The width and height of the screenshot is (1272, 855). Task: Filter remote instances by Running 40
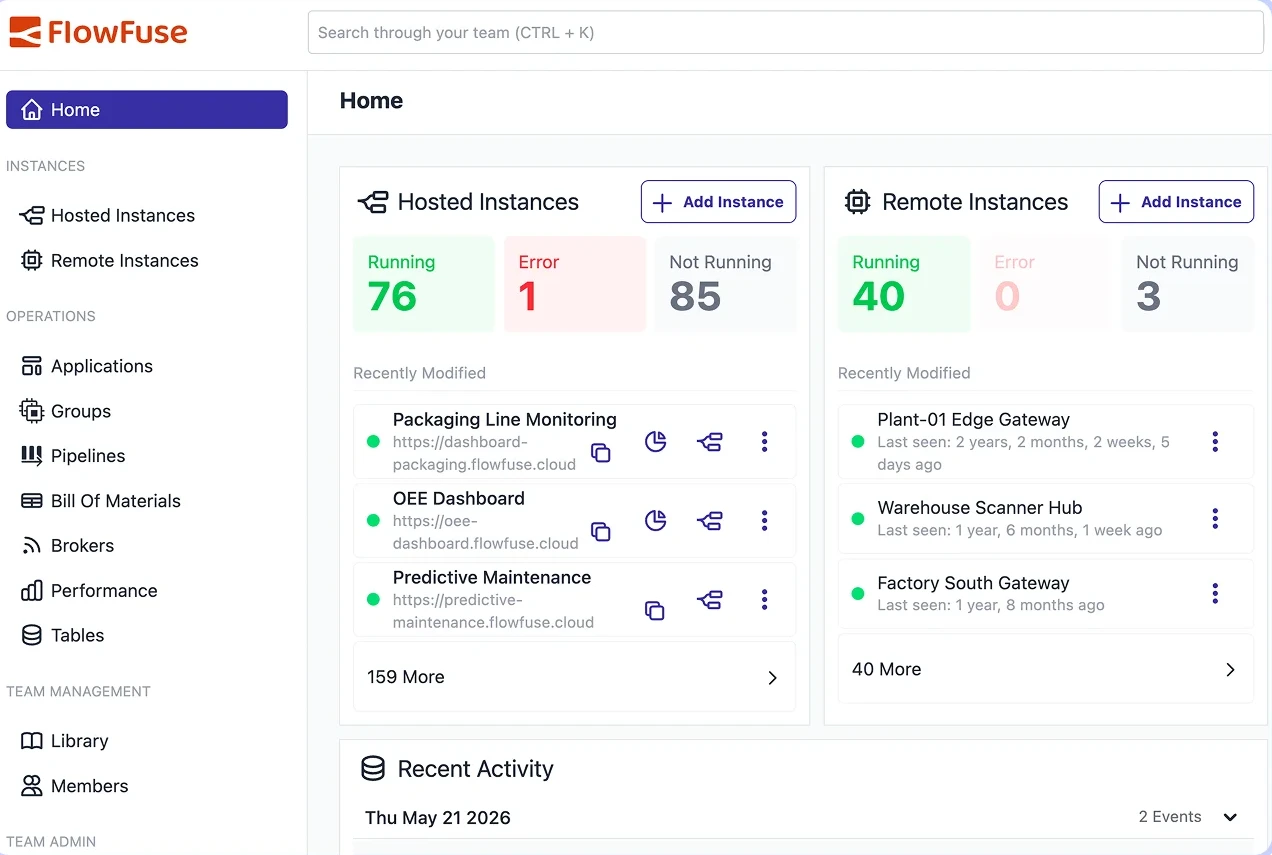tap(904, 284)
